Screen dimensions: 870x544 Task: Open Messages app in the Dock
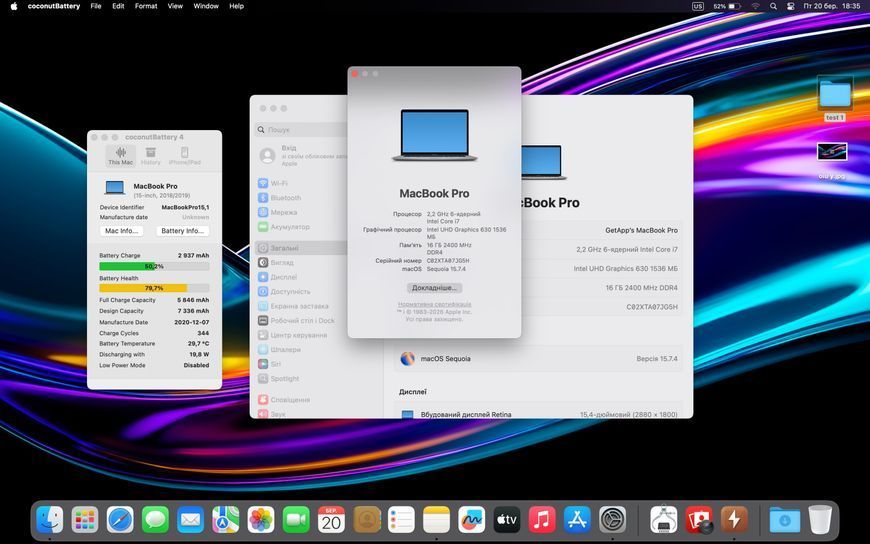click(155, 520)
